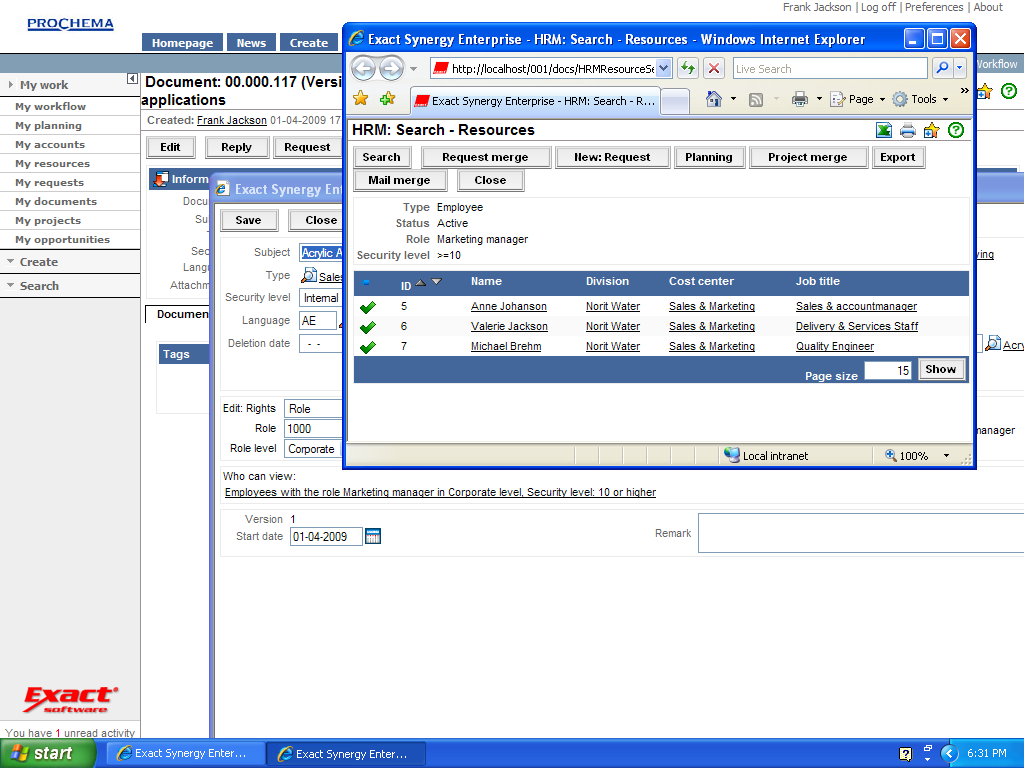Click the Planning button

[x=709, y=157]
